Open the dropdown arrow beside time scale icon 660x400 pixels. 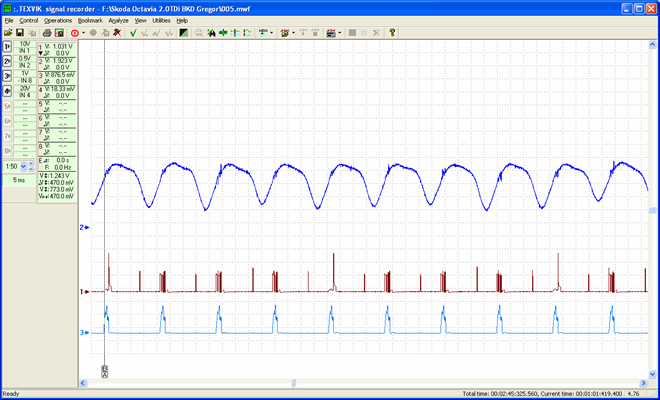(x=271, y=33)
